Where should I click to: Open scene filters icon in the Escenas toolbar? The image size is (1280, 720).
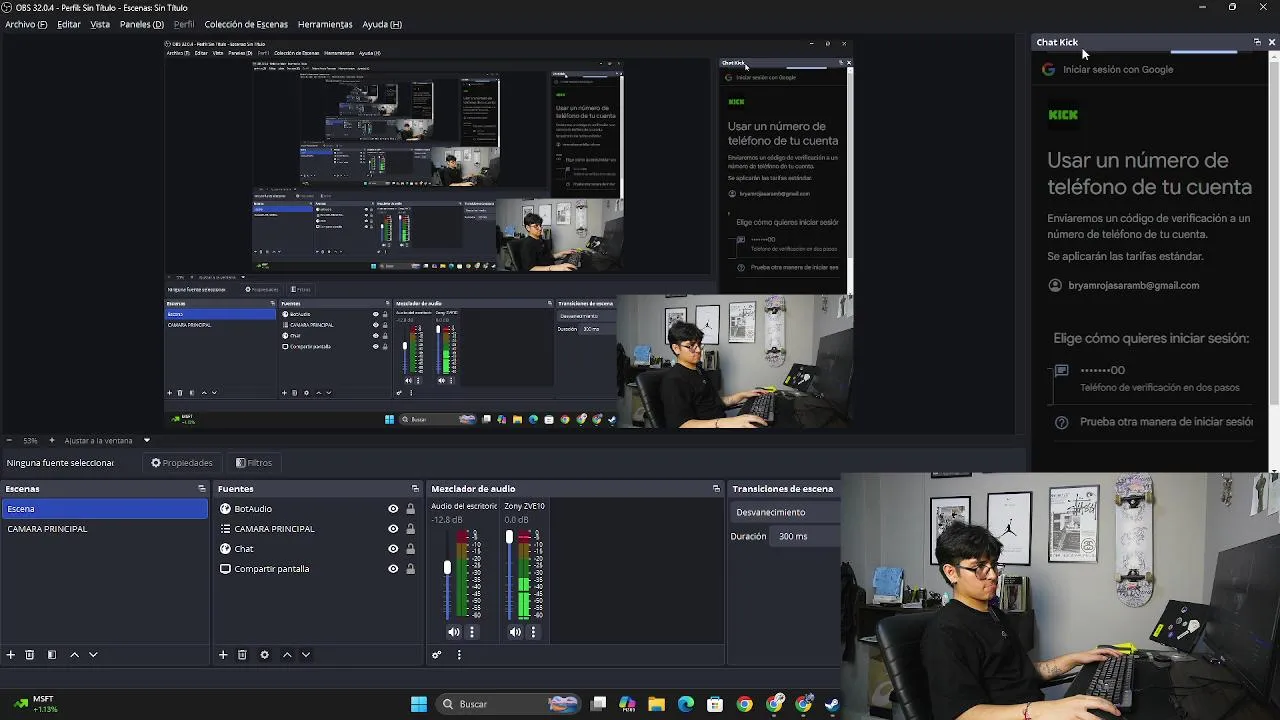pyautogui.click(x=52, y=655)
